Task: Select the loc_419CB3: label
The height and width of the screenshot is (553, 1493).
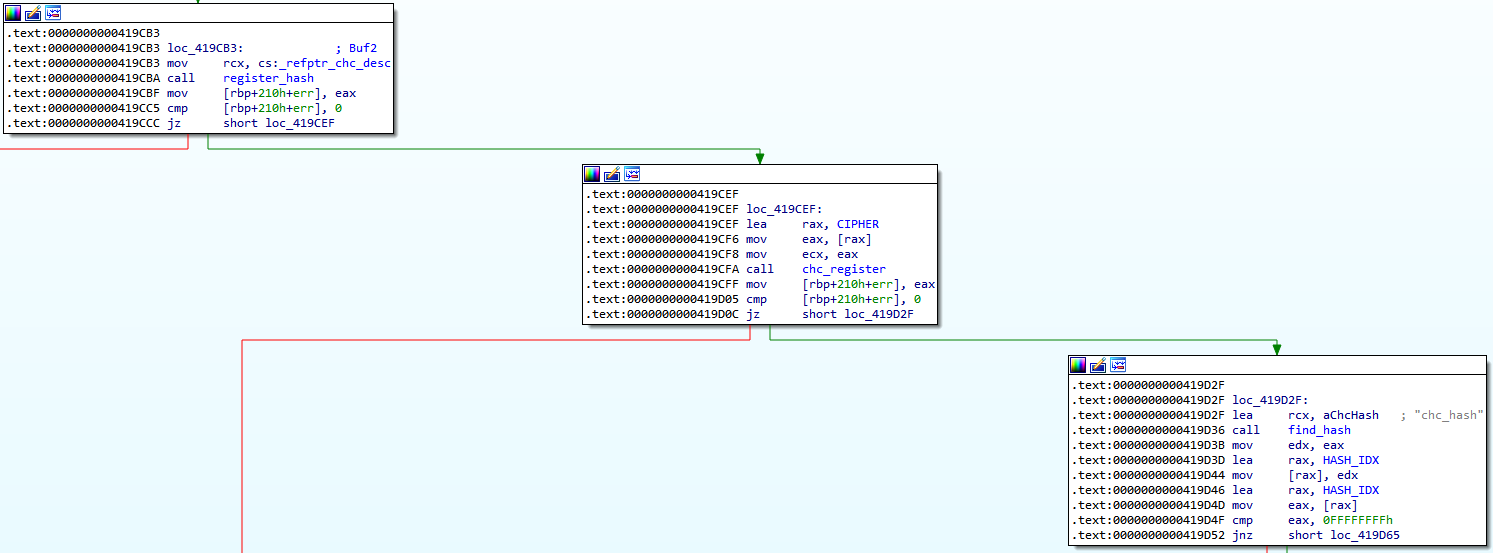Action: coord(205,48)
